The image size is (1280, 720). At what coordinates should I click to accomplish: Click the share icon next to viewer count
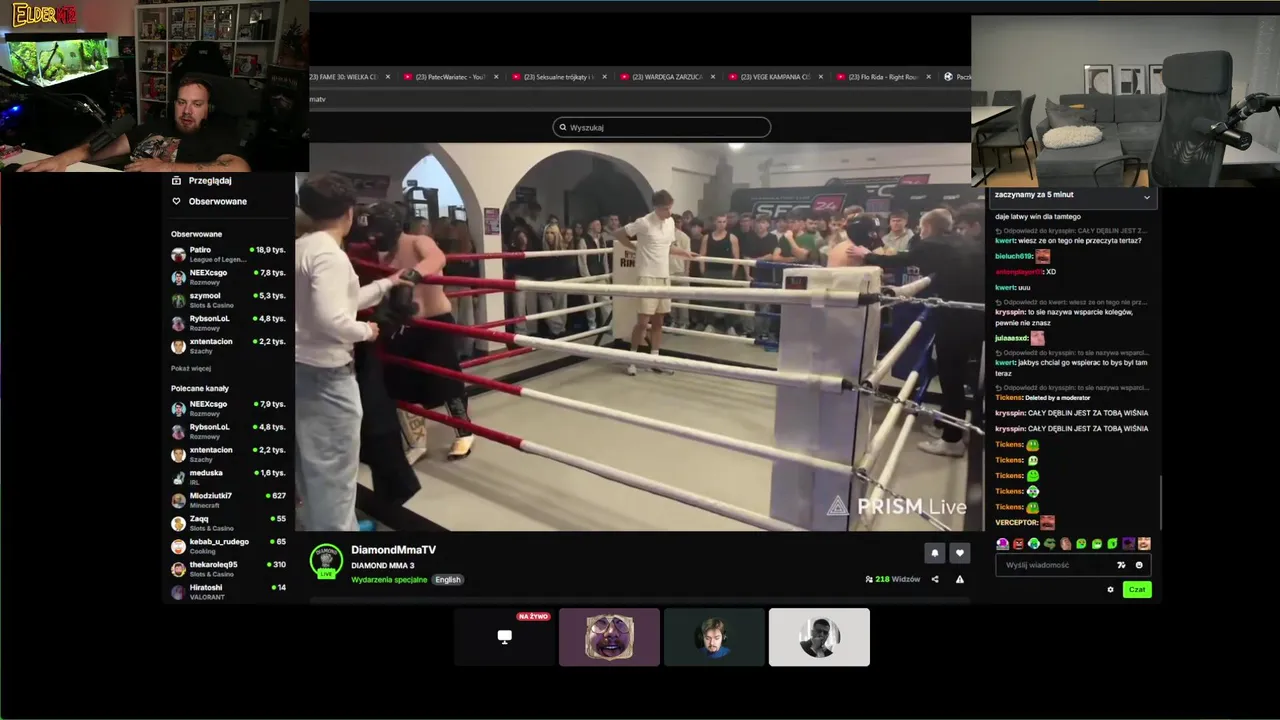pos(935,579)
